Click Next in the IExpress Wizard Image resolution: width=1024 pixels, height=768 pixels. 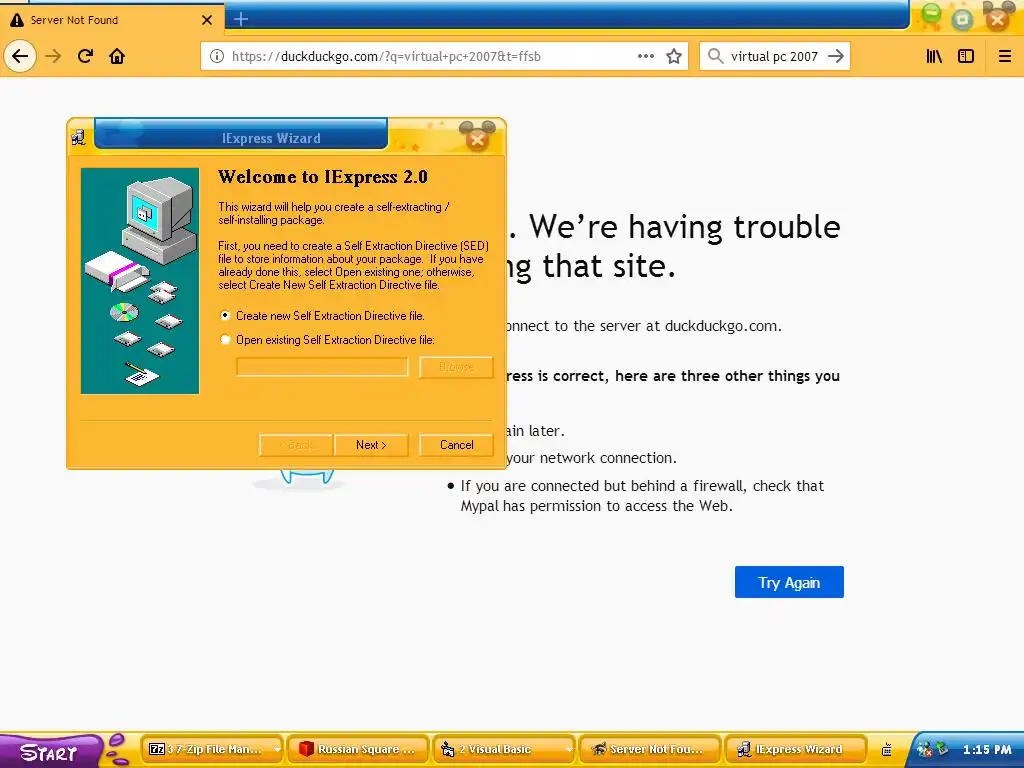click(371, 445)
